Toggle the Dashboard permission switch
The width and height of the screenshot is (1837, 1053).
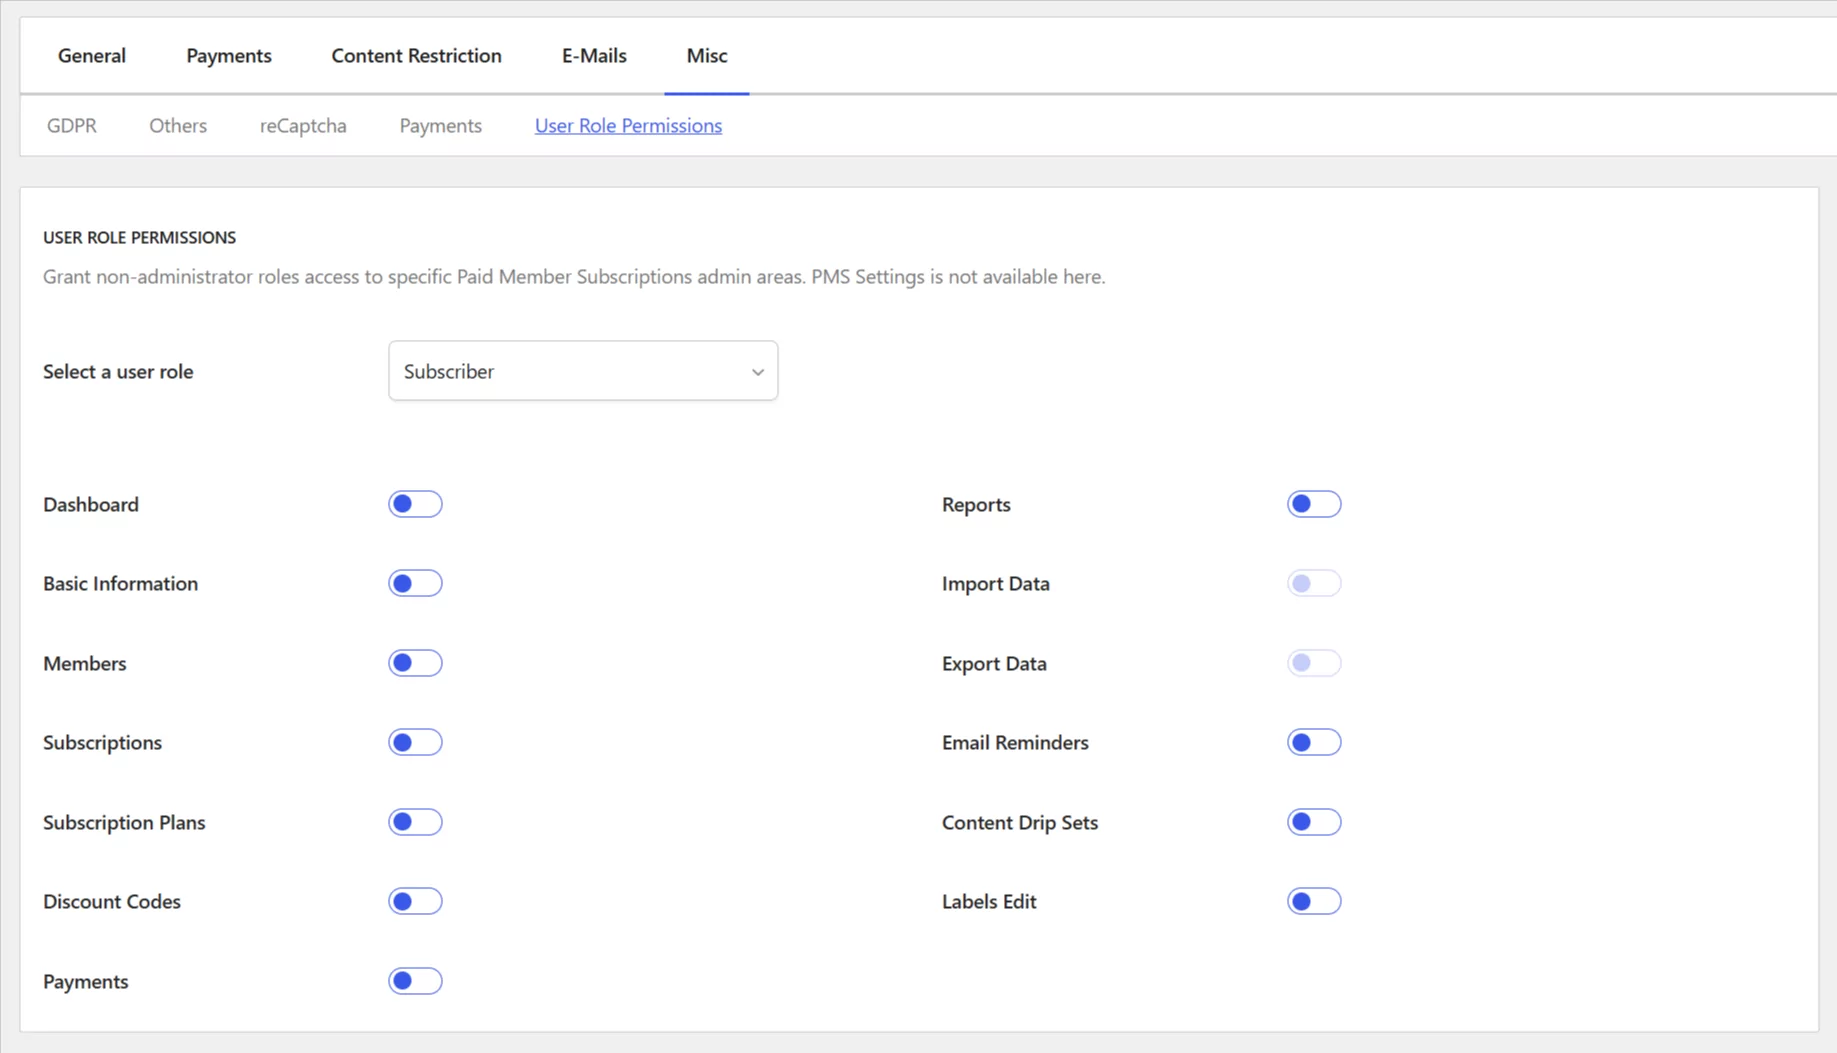(x=415, y=504)
